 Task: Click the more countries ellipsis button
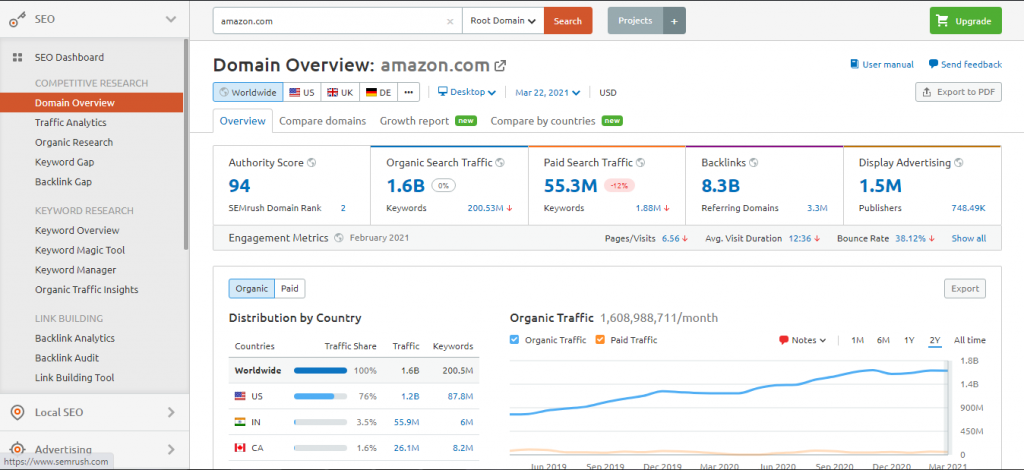point(408,92)
